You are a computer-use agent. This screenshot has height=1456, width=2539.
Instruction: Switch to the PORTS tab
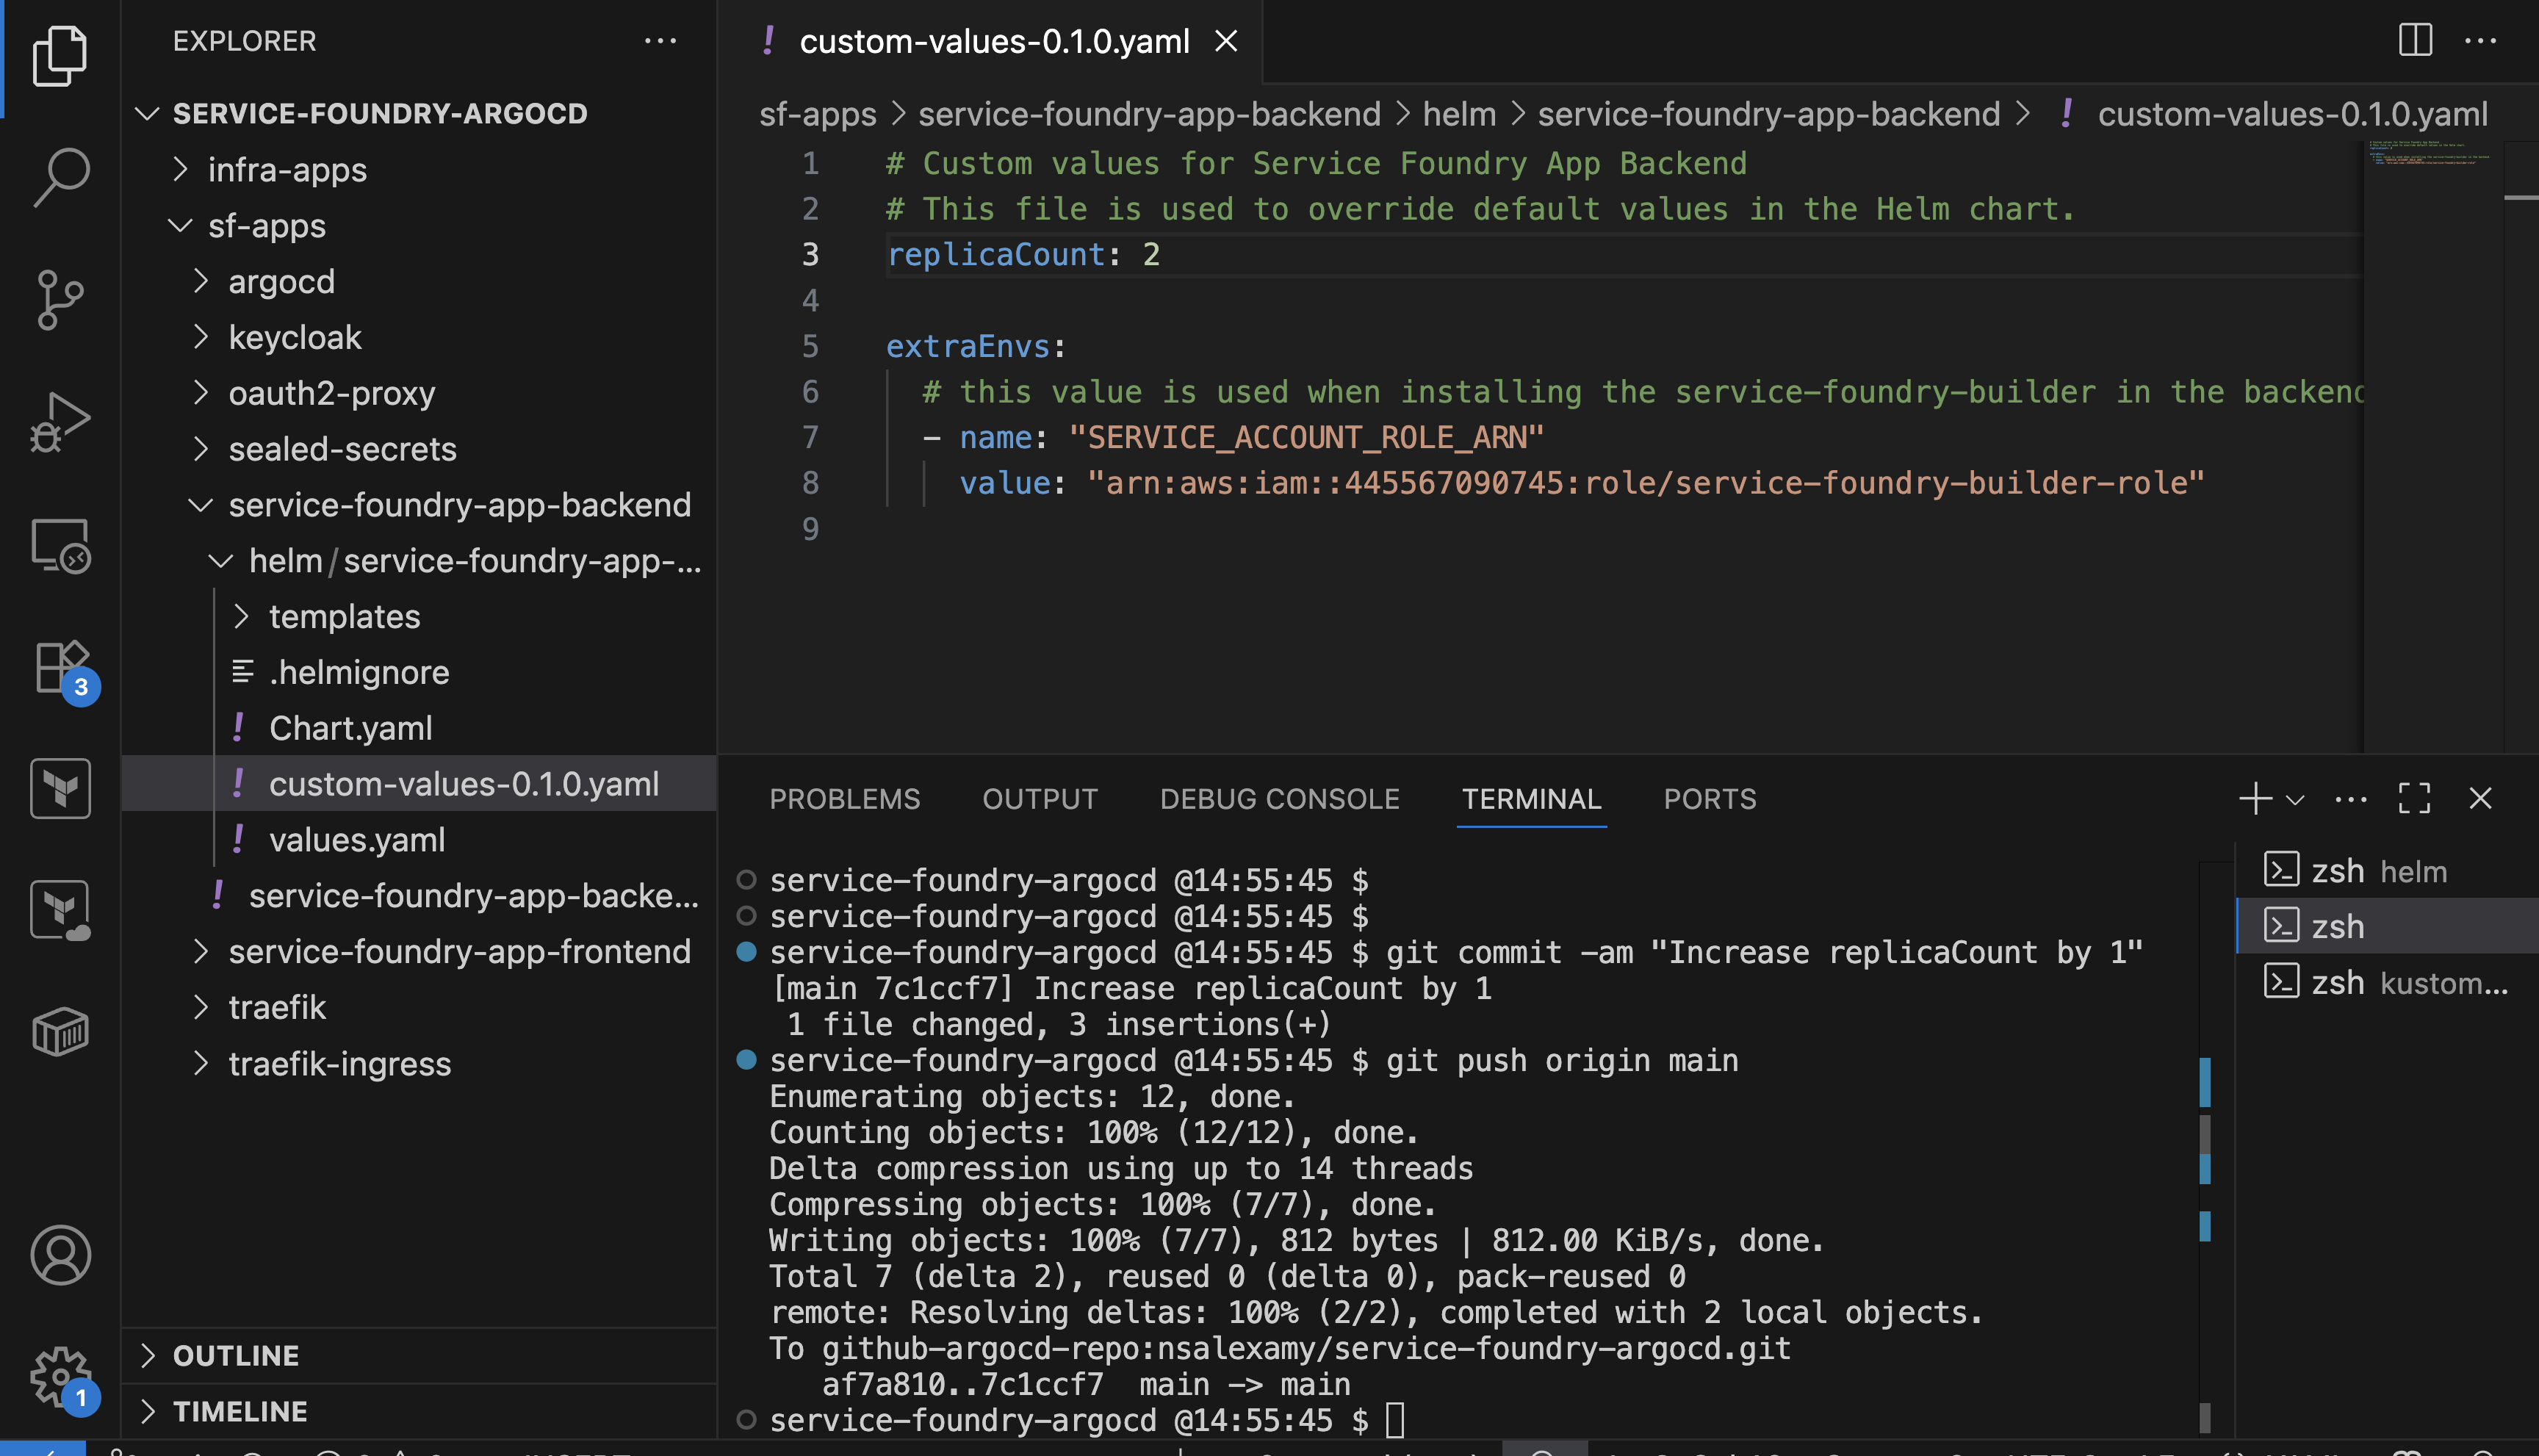coord(1710,799)
